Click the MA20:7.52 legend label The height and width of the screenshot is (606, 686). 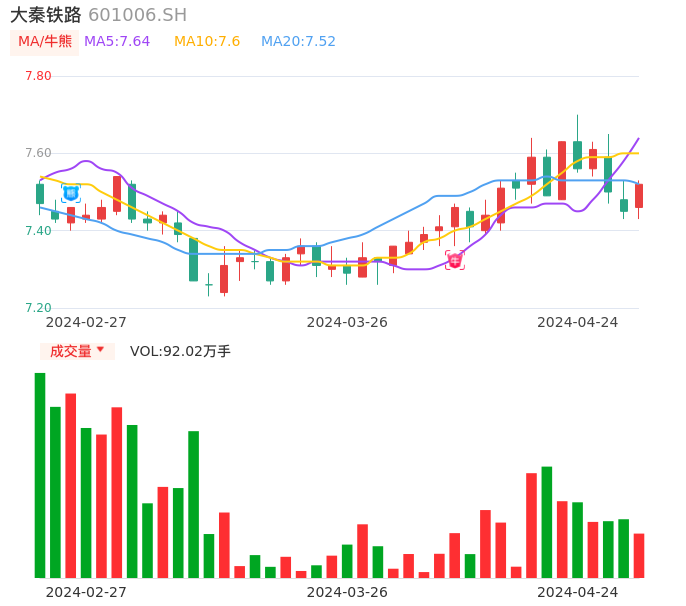click(298, 42)
